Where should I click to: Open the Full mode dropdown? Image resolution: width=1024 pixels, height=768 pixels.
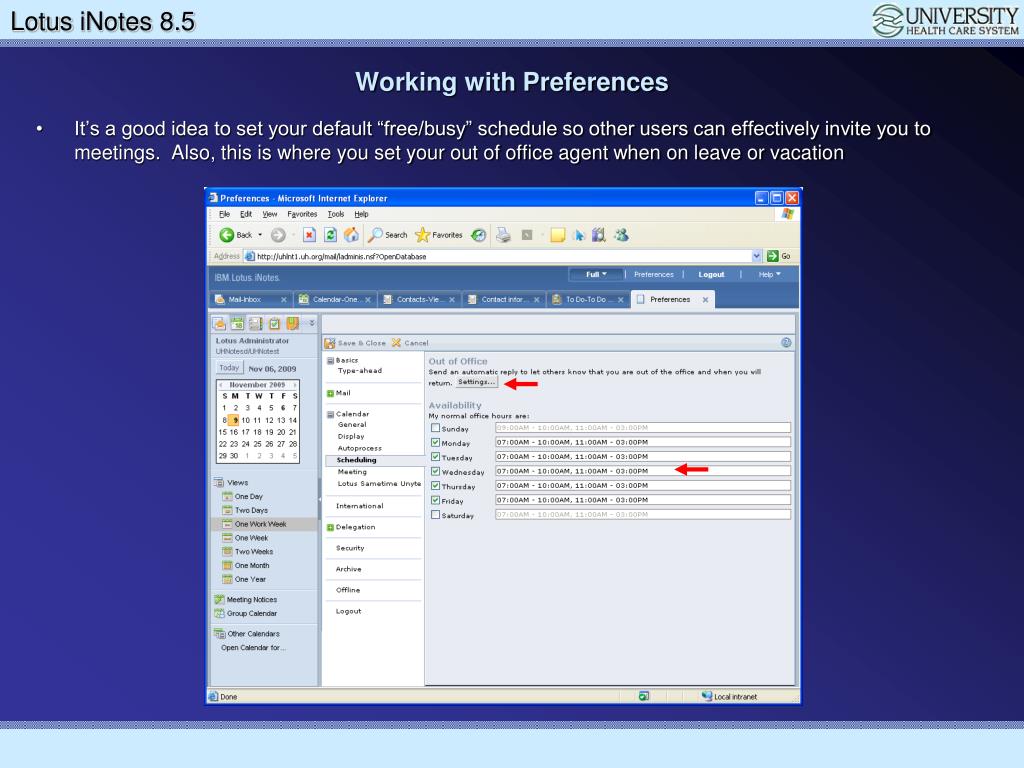[x=596, y=274]
